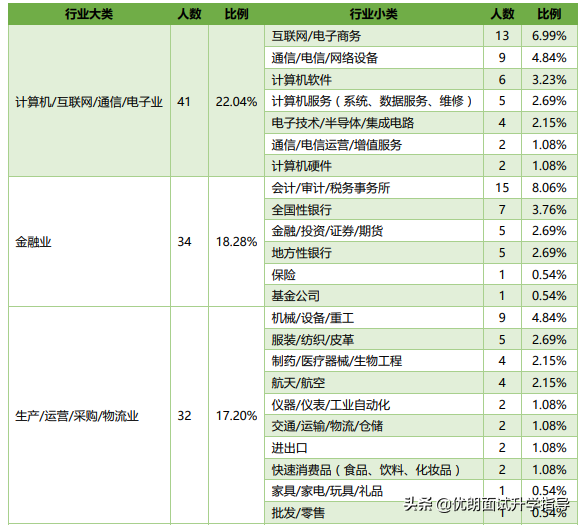Click the headcount 6 cell

[502, 79]
